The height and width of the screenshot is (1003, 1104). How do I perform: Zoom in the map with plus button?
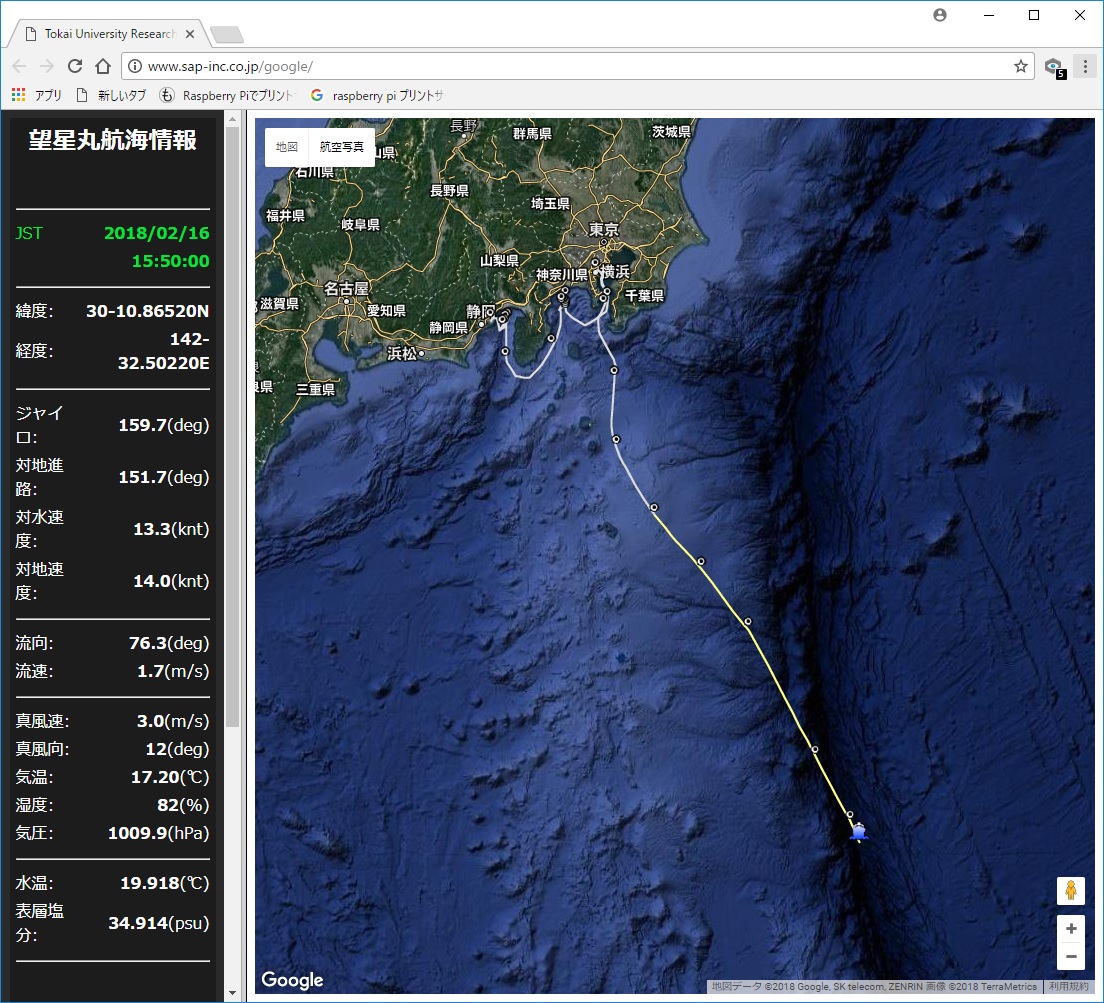click(x=1071, y=928)
